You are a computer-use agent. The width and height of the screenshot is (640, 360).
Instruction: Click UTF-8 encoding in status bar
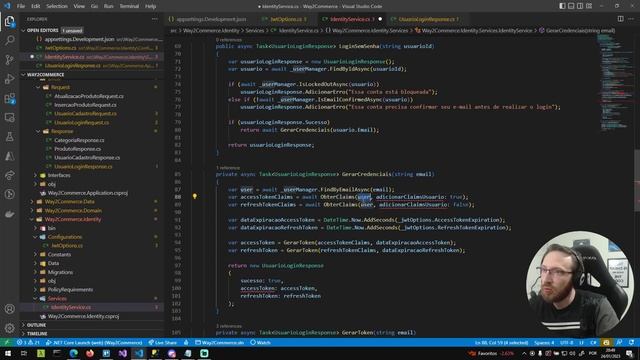[567, 342]
